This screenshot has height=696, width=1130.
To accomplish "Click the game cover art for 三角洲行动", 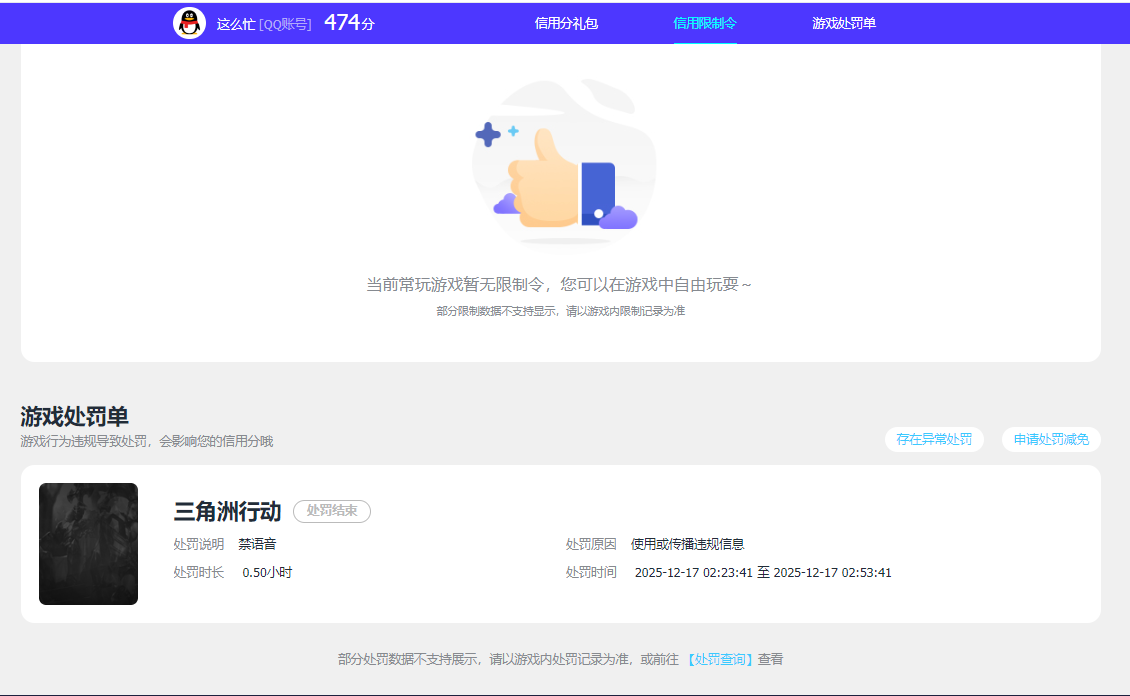I will (88, 543).
